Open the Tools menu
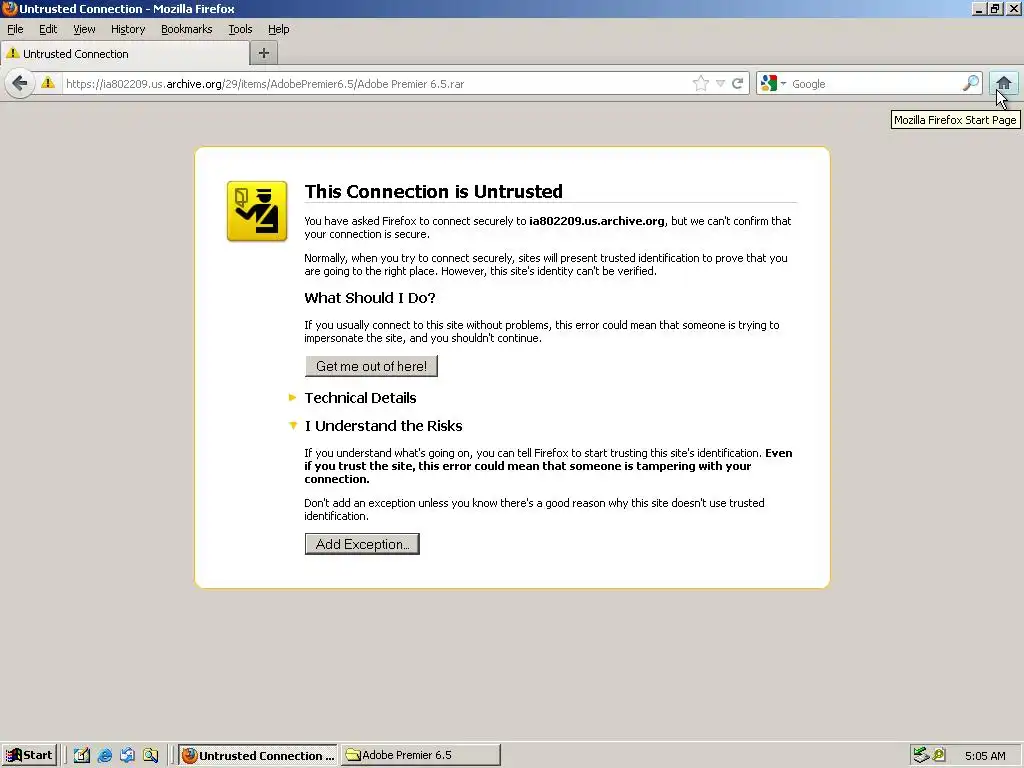 coord(240,29)
